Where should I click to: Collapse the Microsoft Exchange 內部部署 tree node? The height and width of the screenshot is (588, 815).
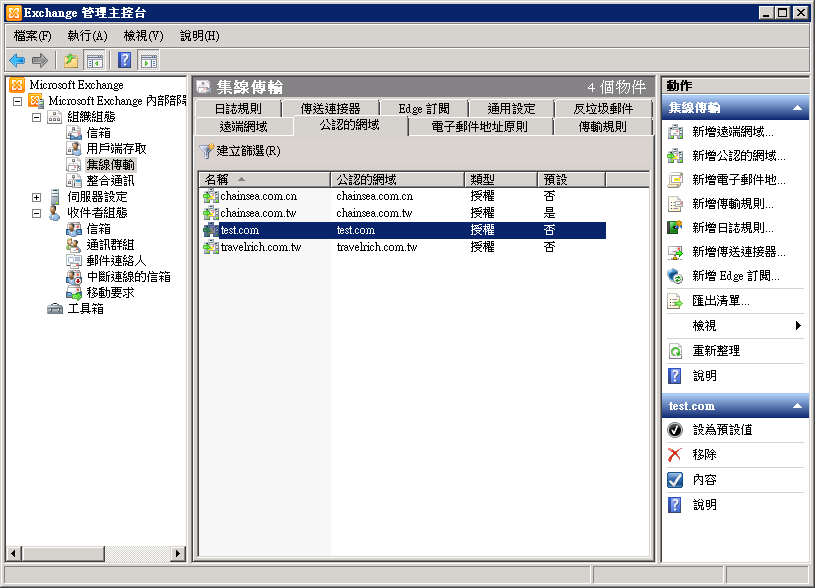point(18,101)
